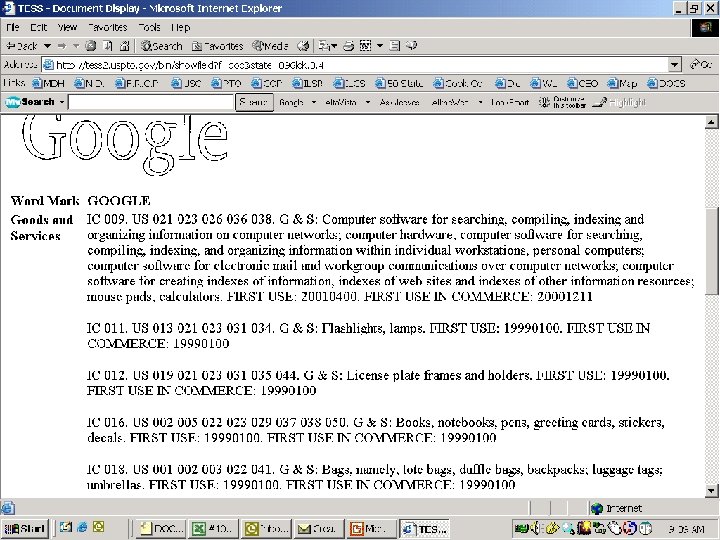Click the Start button
This screenshot has height=540, width=720.
25,529
